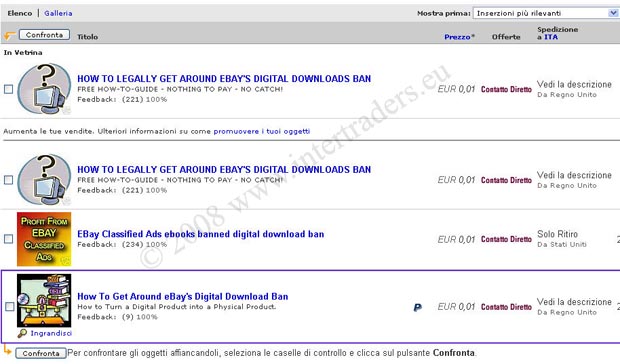Follow promuovere i tuoi oggetti link

[x=262, y=131]
